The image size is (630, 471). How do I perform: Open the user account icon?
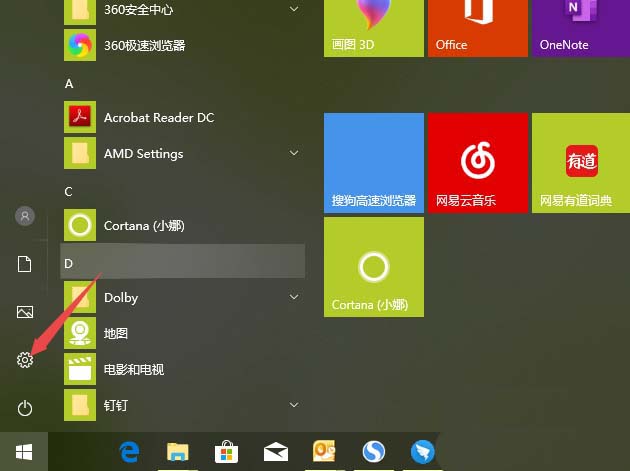[25, 216]
